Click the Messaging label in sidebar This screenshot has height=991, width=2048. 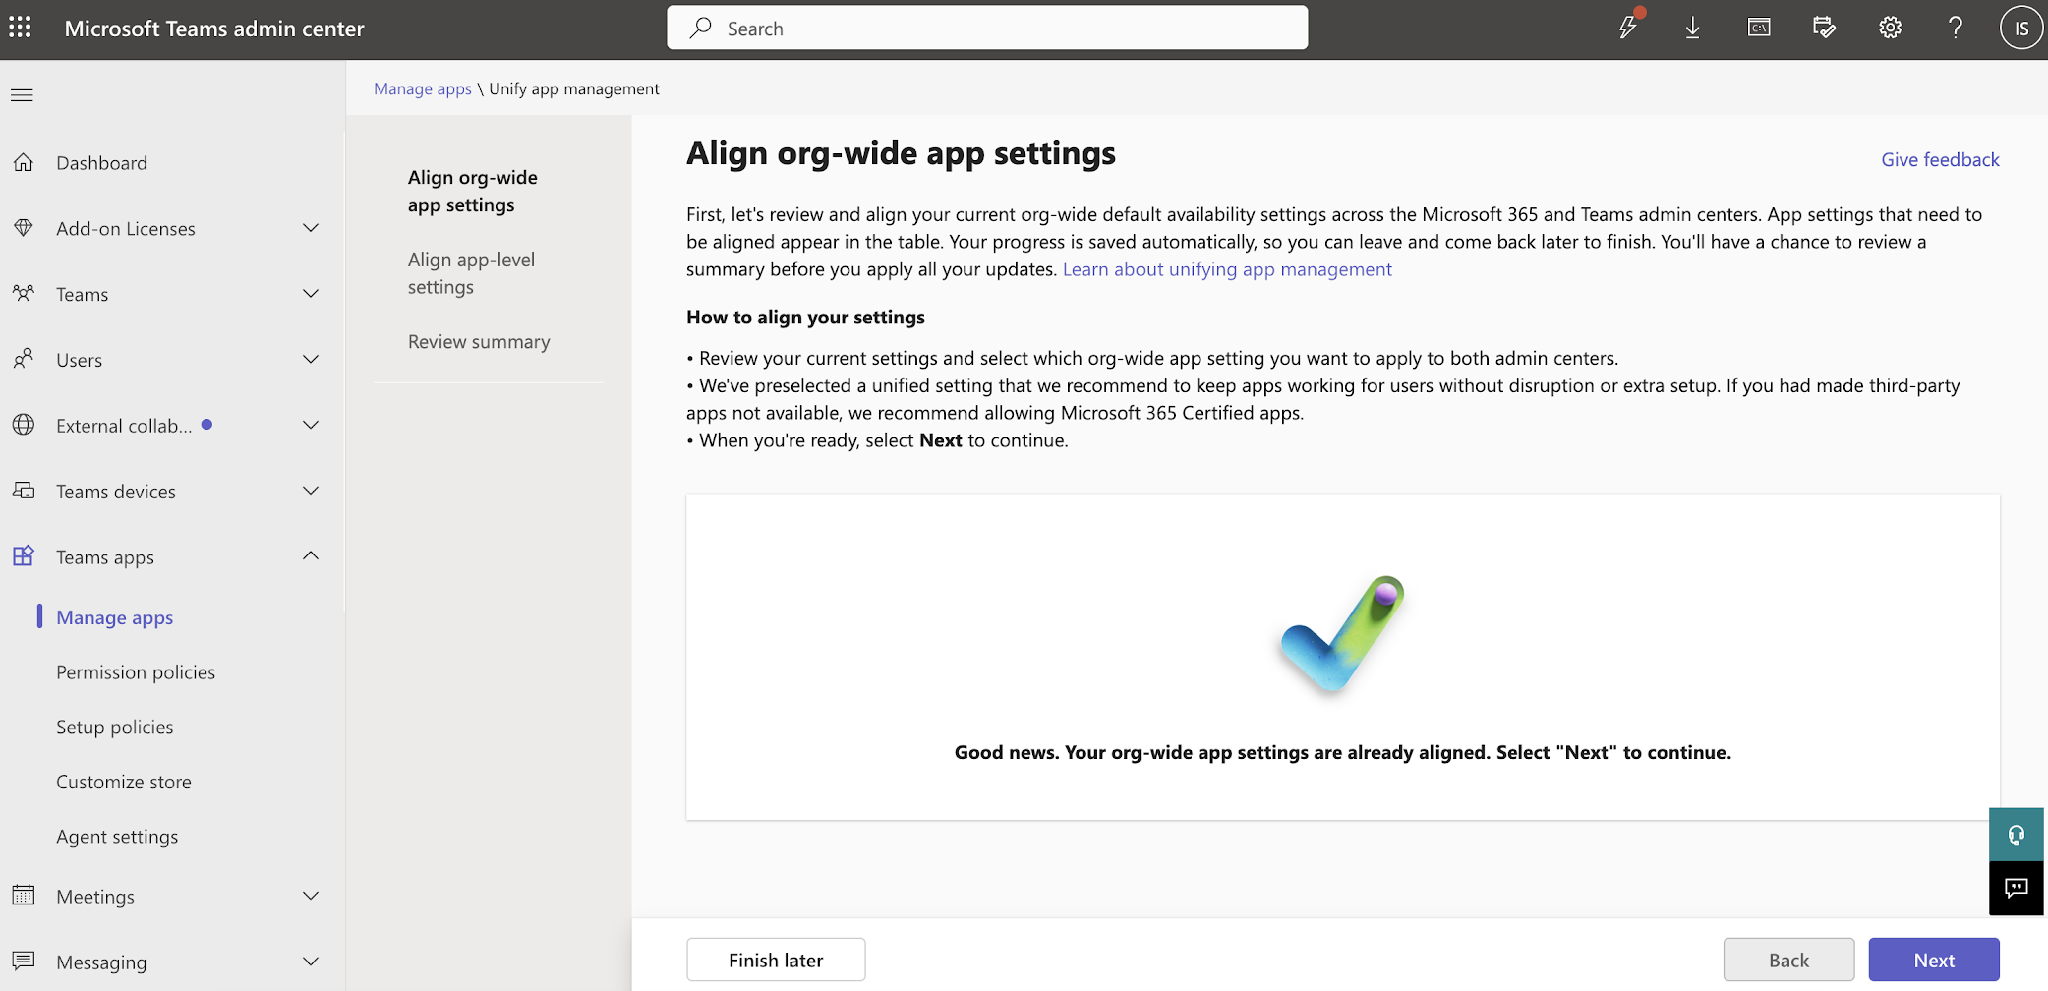102,962
